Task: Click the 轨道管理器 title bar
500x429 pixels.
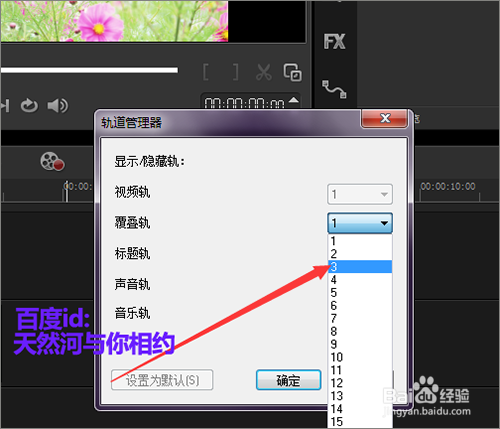Action: 227,122
